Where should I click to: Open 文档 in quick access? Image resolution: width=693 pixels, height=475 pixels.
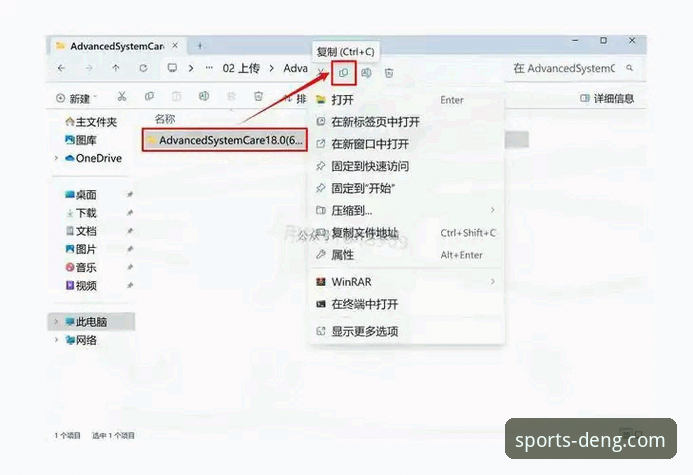tap(80, 231)
